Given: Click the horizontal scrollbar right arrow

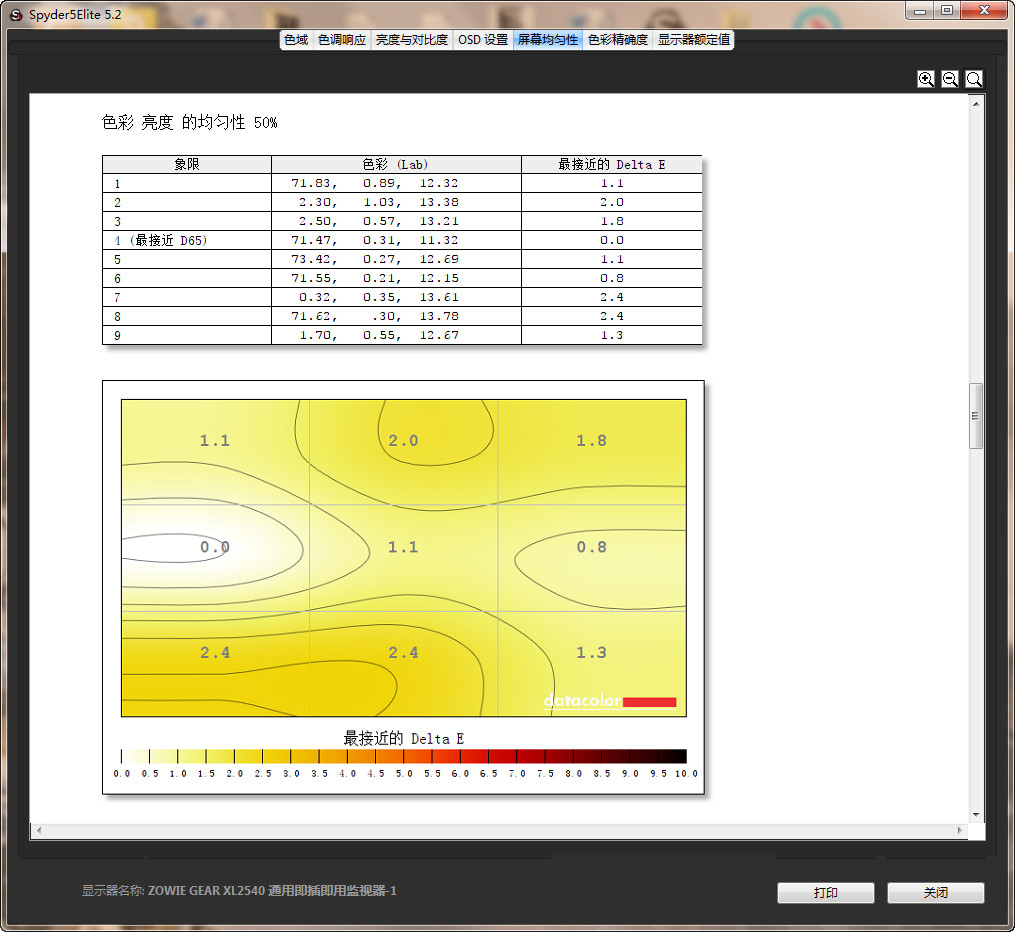Looking at the screenshot, I should [x=959, y=830].
